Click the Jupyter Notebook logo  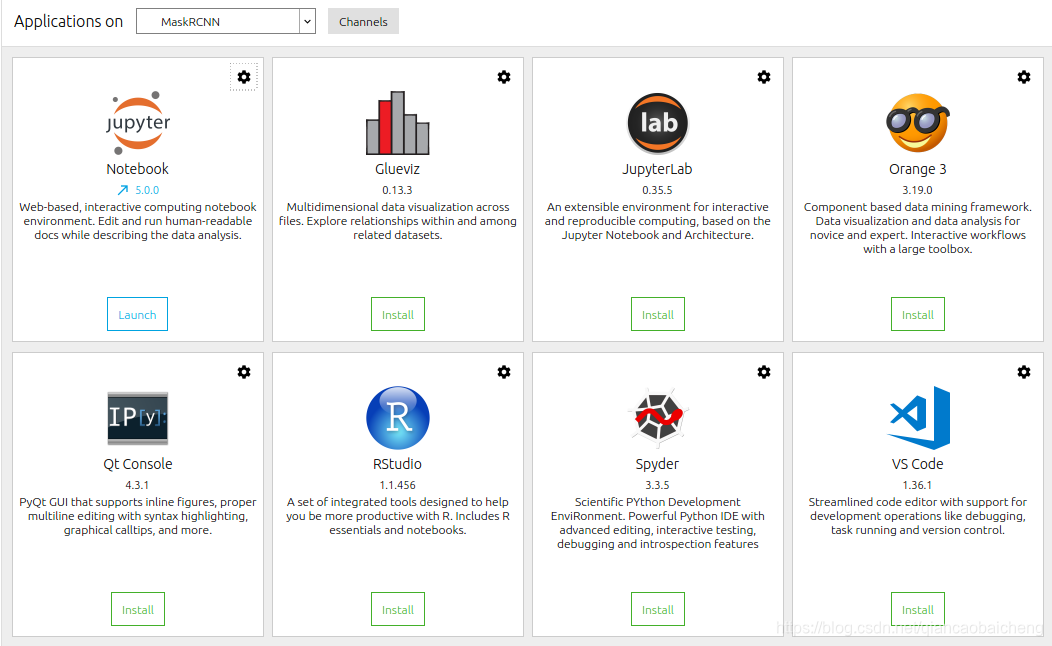138,123
